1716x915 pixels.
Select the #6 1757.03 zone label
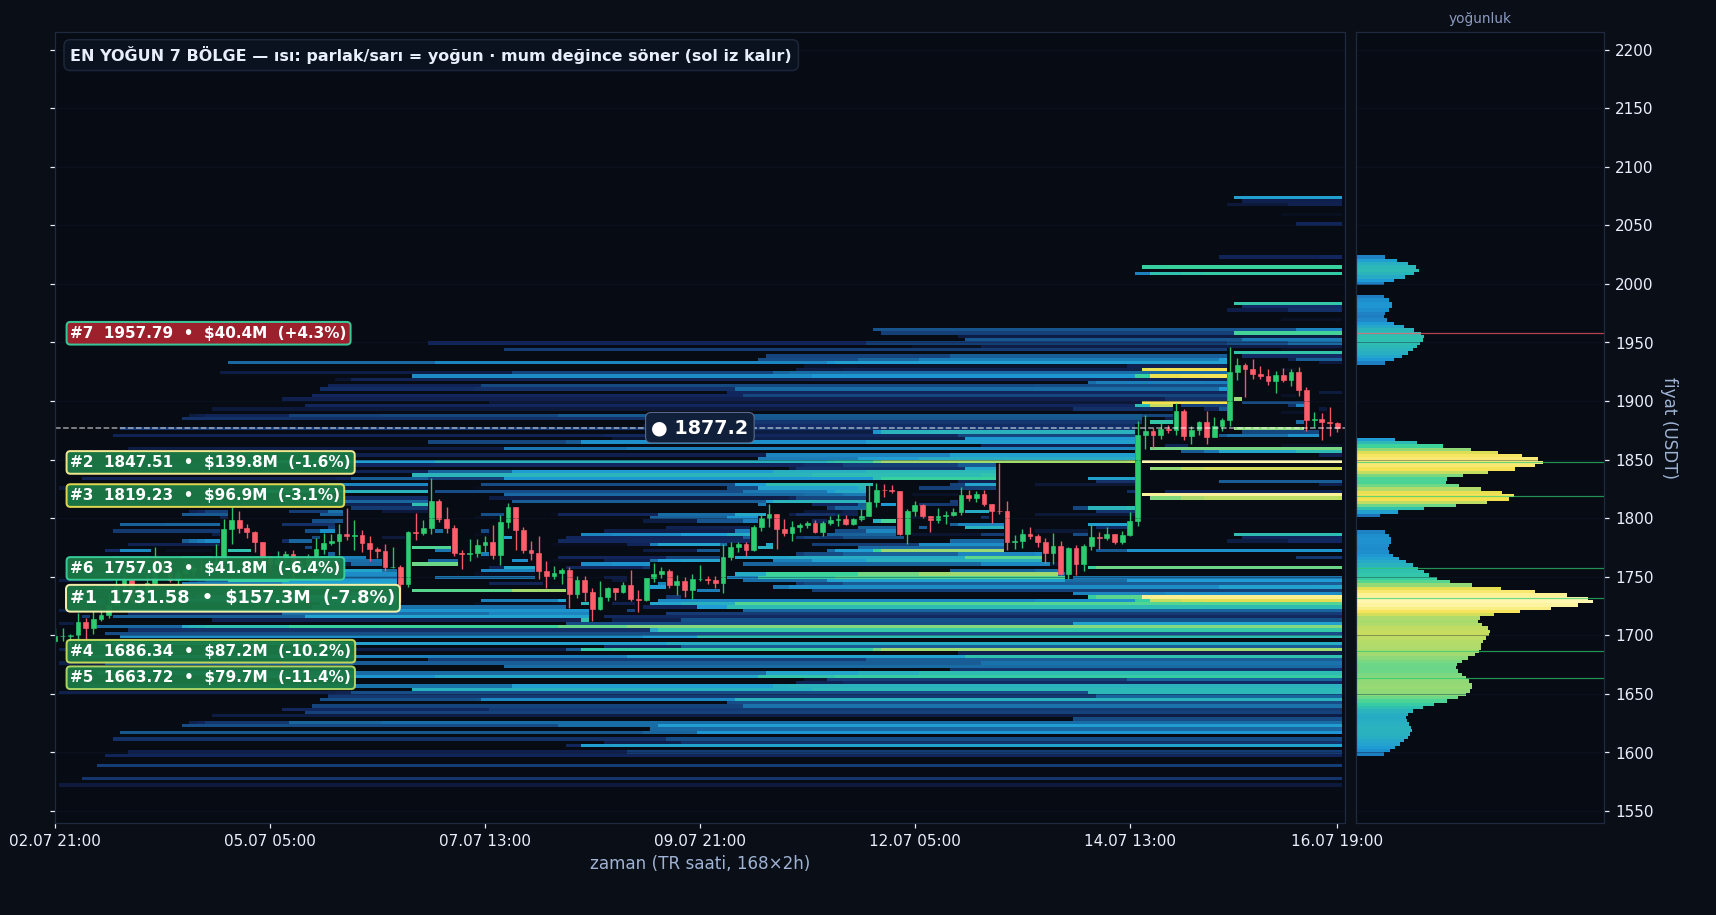click(x=205, y=568)
